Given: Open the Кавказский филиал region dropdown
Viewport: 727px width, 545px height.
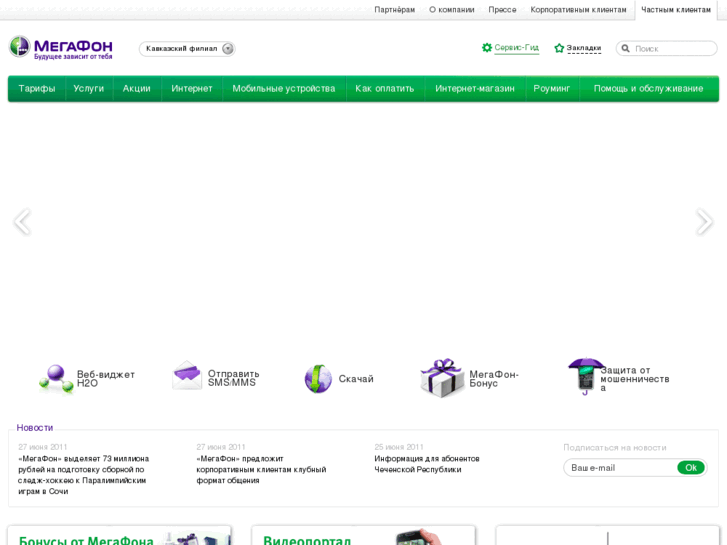Looking at the screenshot, I should point(187,49).
